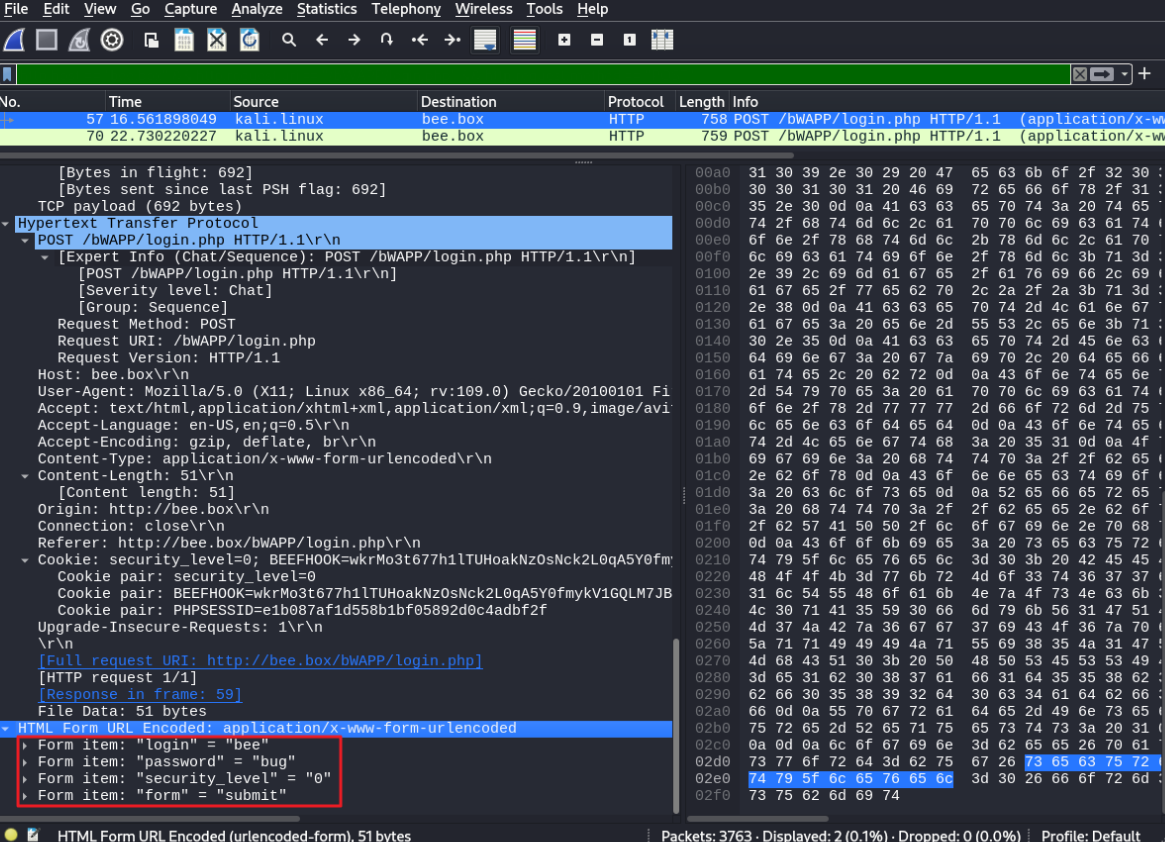Follow the Response in frame: 59 link
Viewport: 1165px width, 842px height.
click(140, 694)
